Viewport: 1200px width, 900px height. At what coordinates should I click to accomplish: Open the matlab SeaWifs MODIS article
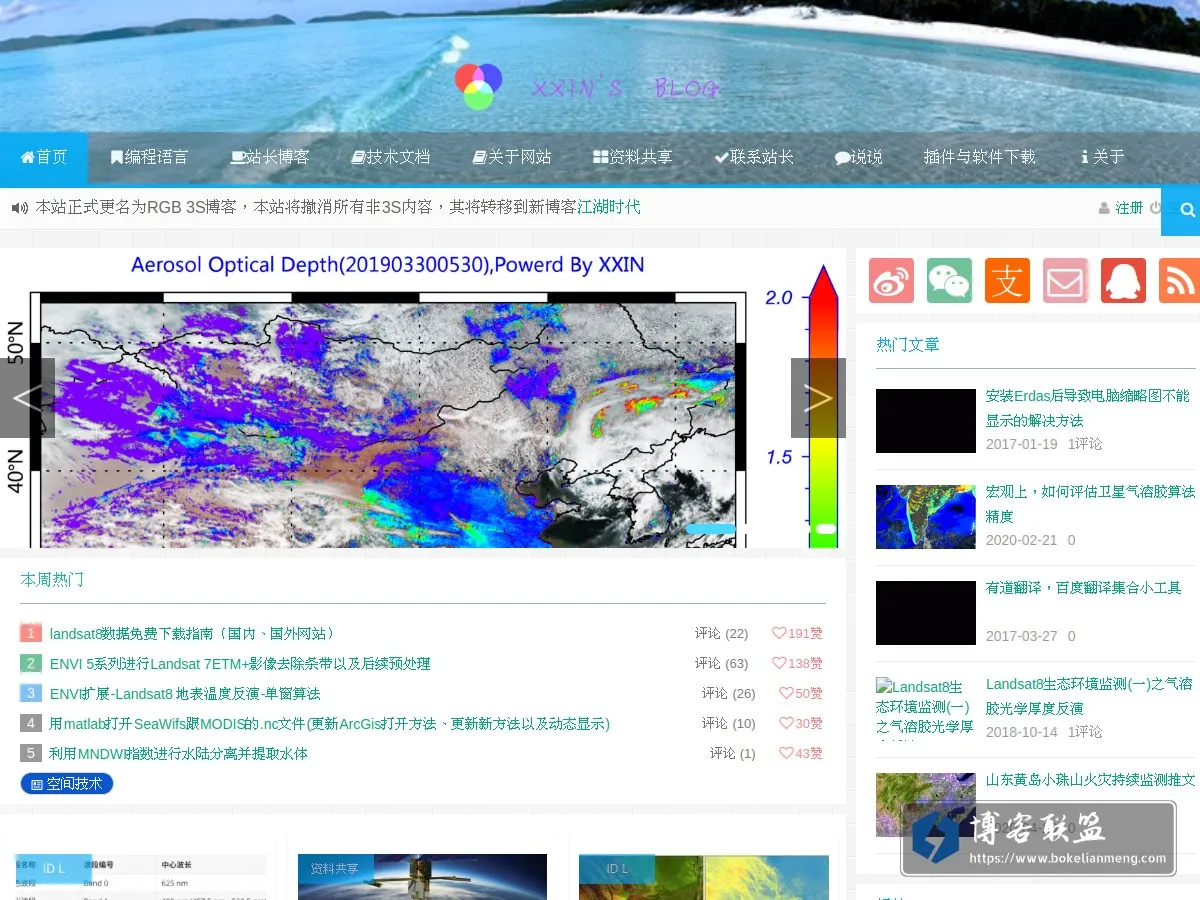[329, 723]
